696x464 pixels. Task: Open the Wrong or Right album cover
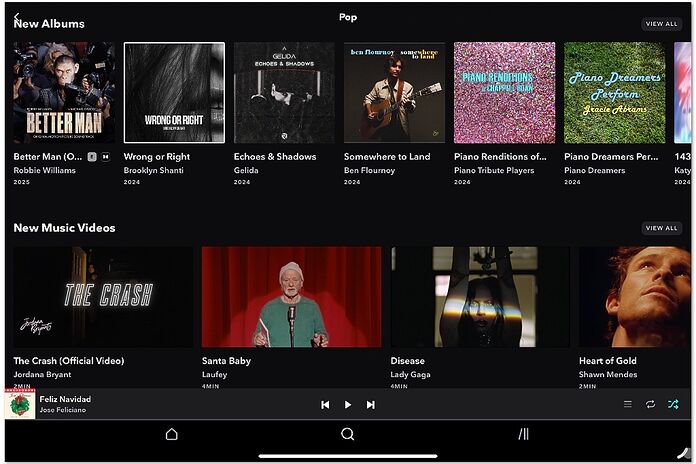tap(174, 92)
